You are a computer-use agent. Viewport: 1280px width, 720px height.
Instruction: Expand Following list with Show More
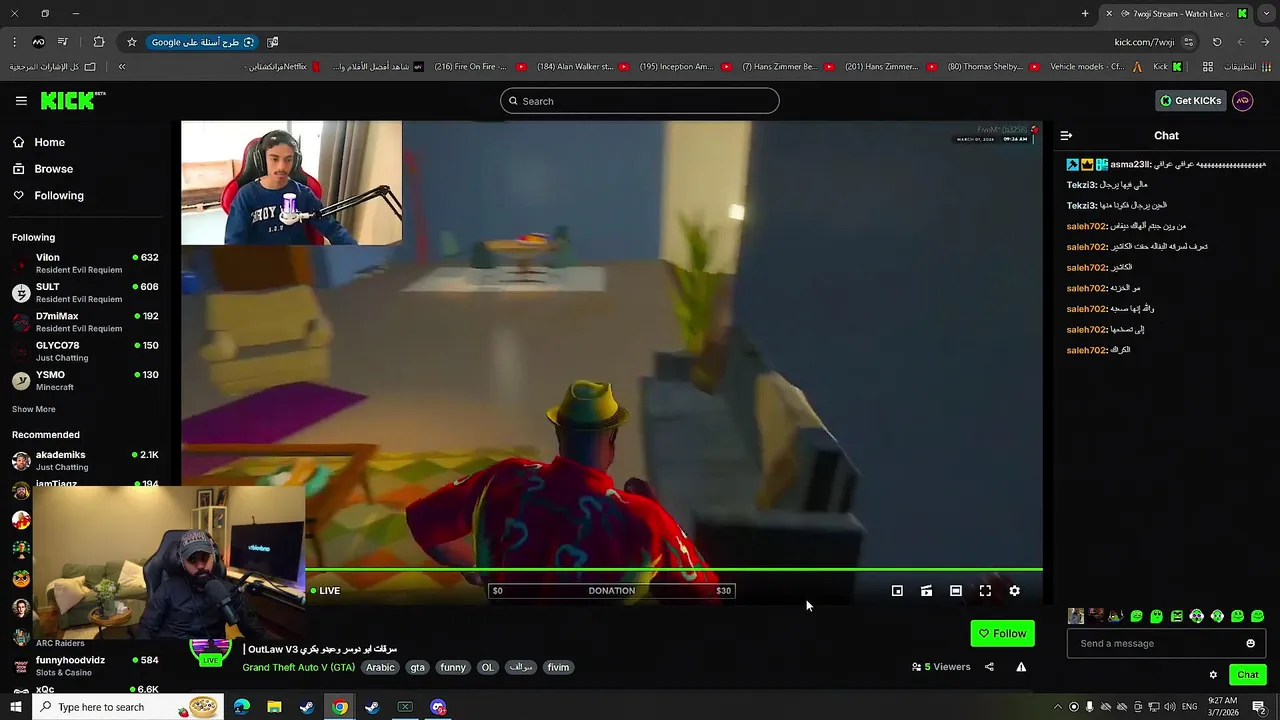coord(34,409)
